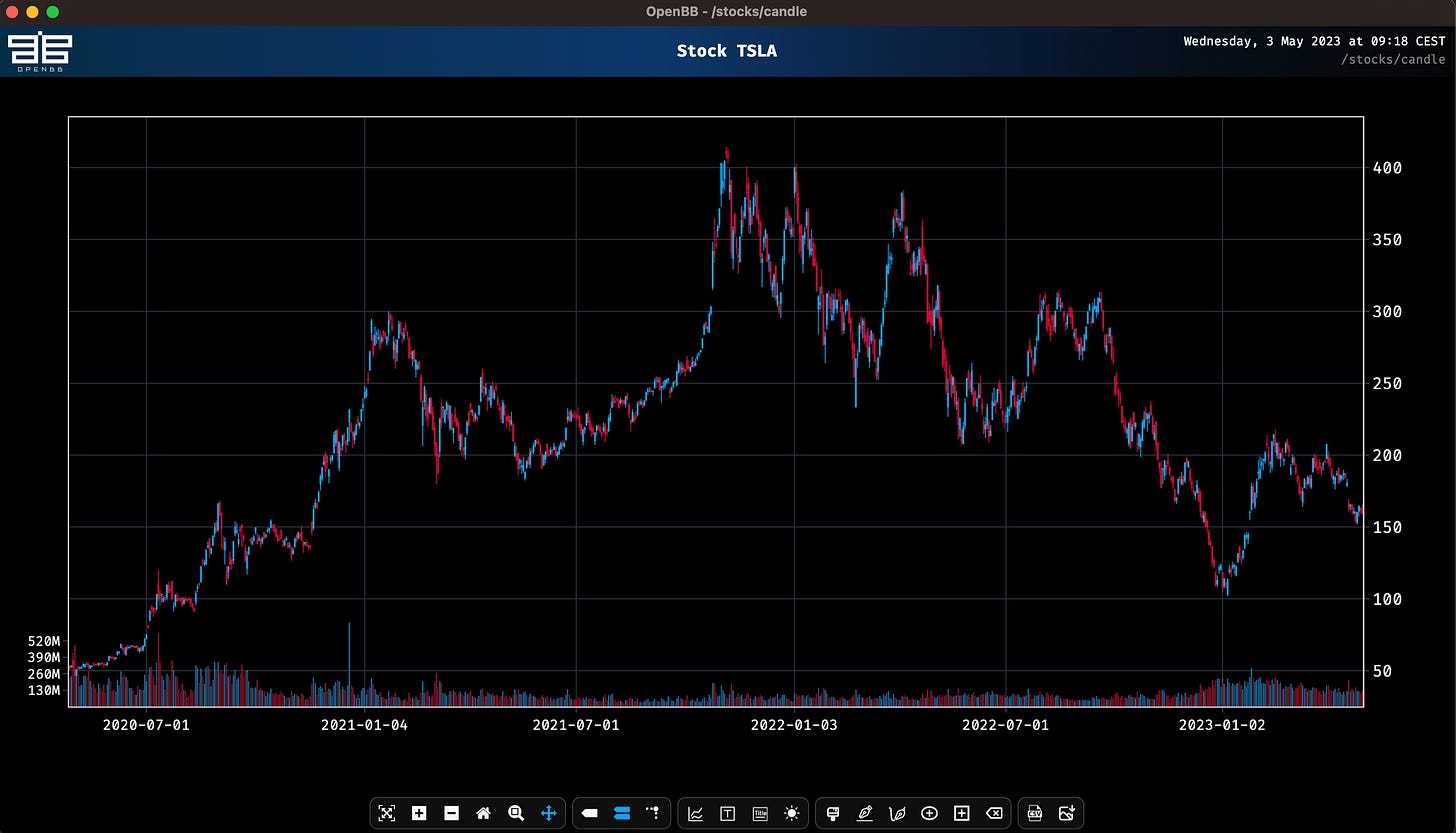Maximize the window with green button
The image size is (1456, 833).
pyautogui.click(x=52, y=12)
